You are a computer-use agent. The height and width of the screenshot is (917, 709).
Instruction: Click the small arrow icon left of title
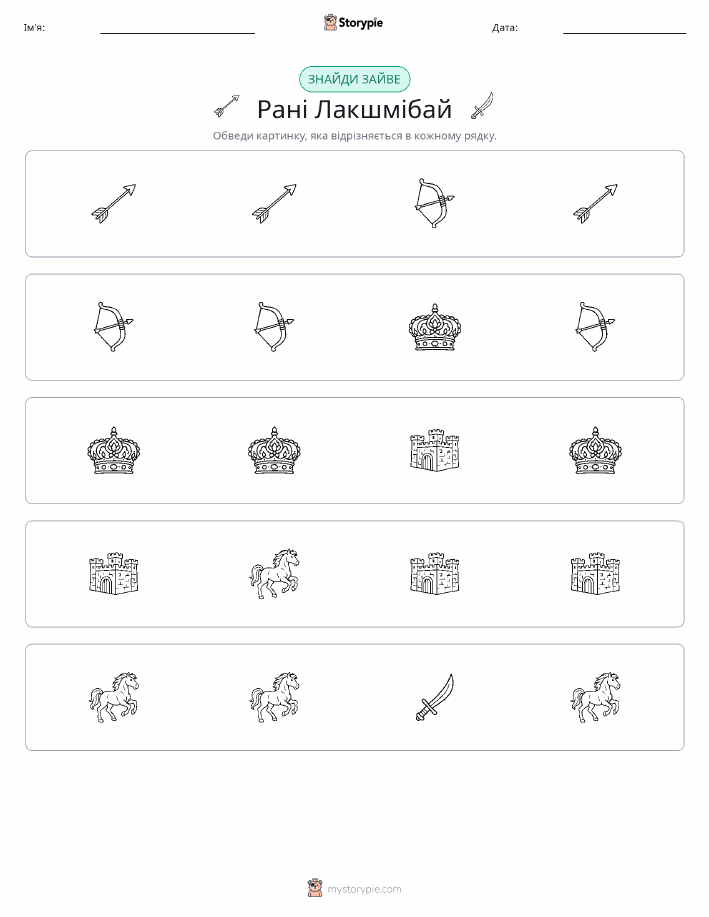click(227, 106)
